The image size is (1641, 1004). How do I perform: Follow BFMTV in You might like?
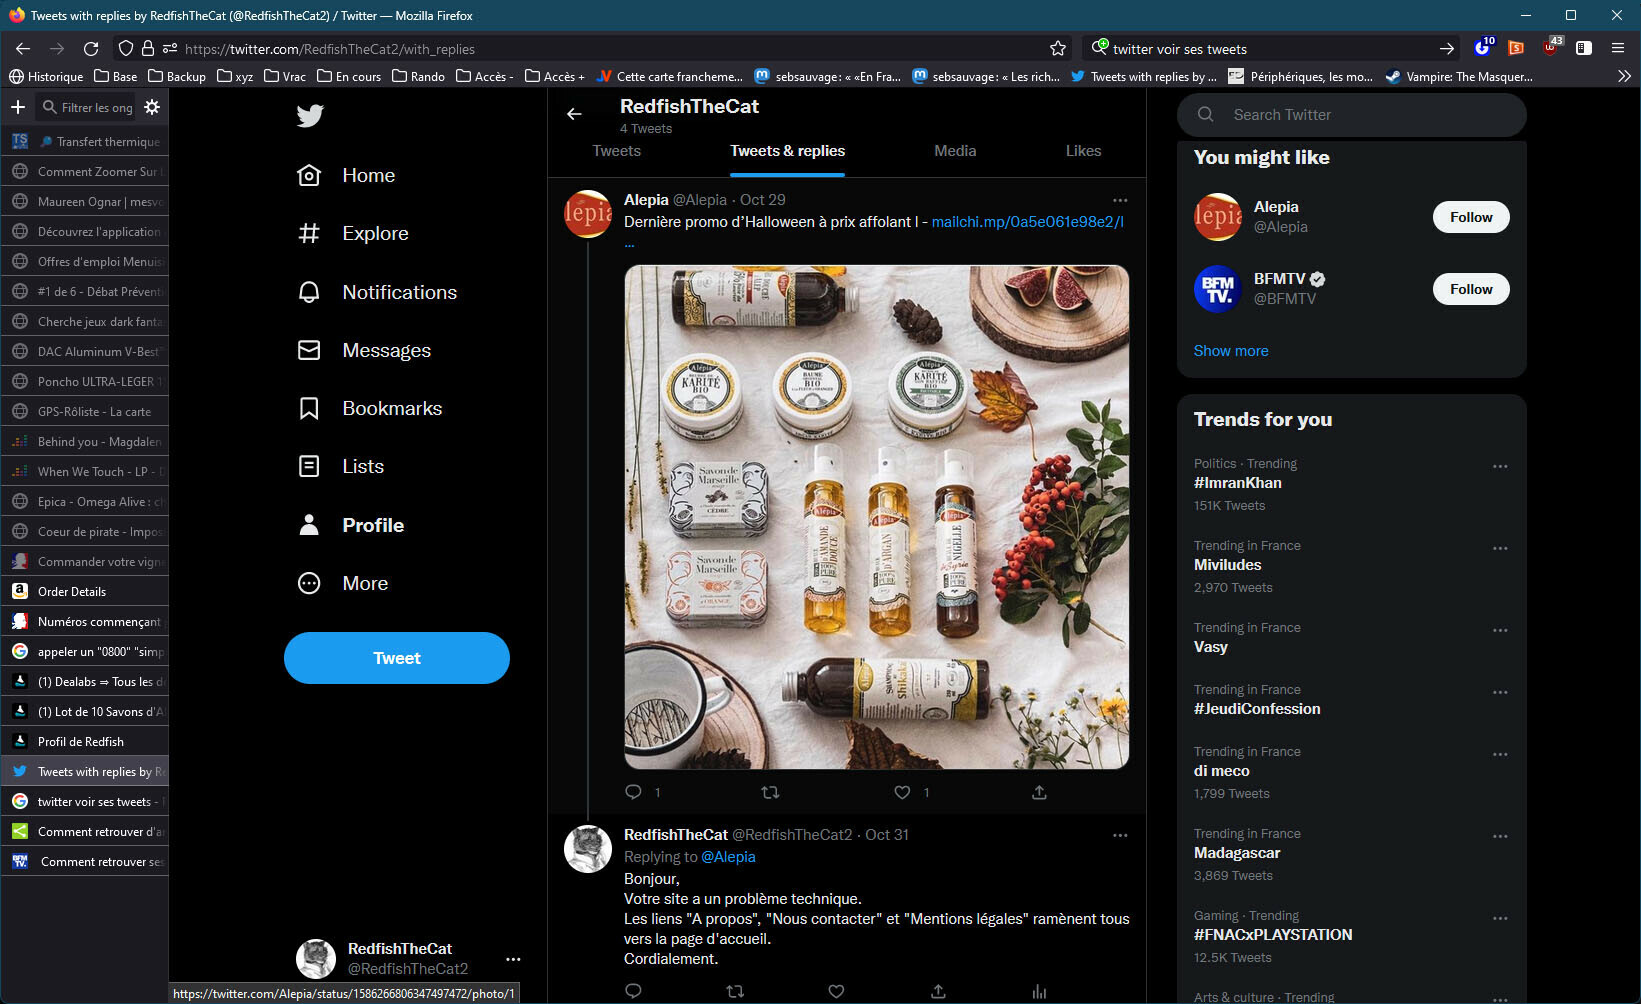pyautogui.click(x=1471, y=289)
